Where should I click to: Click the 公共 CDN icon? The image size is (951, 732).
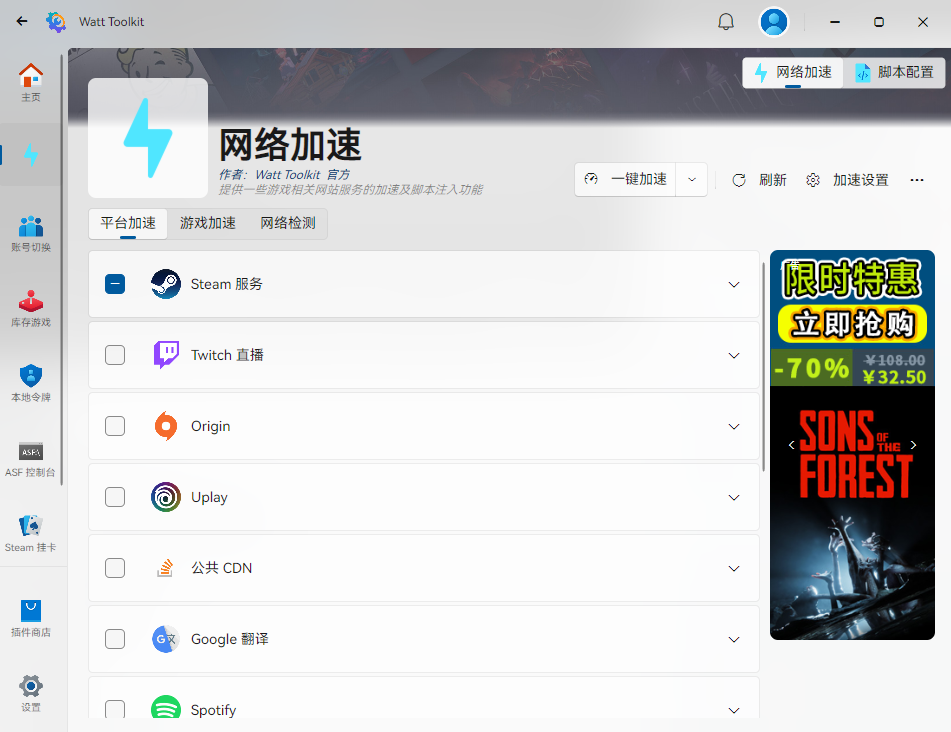[x=165, y=568]
